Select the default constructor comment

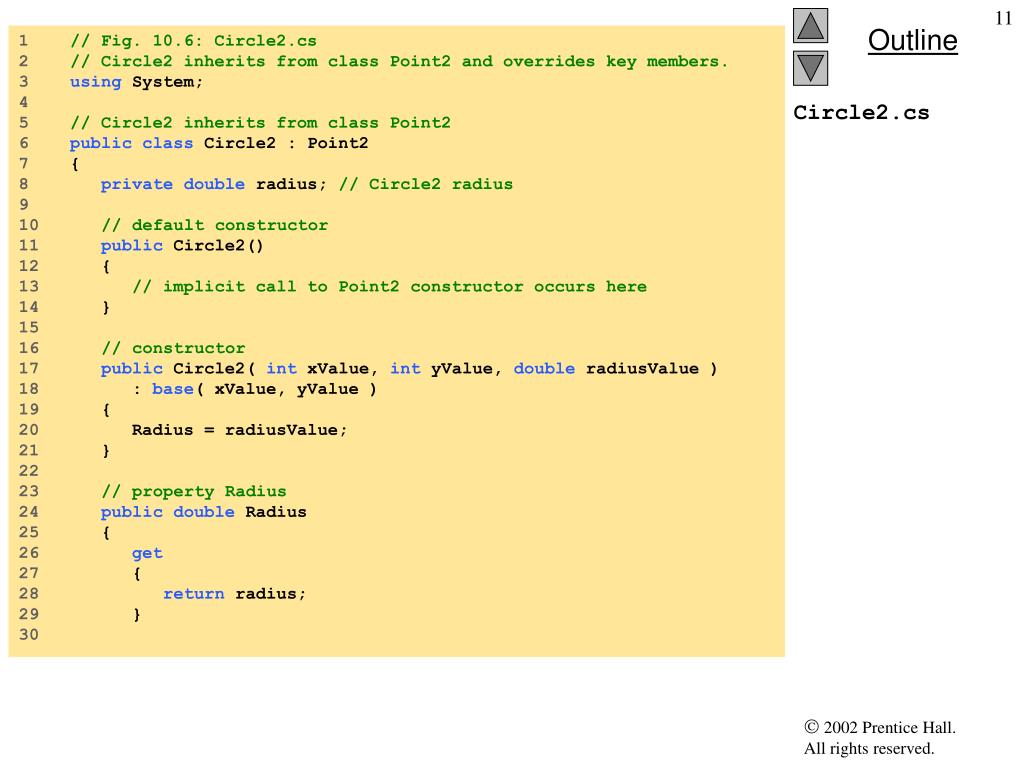pos(215,225)
